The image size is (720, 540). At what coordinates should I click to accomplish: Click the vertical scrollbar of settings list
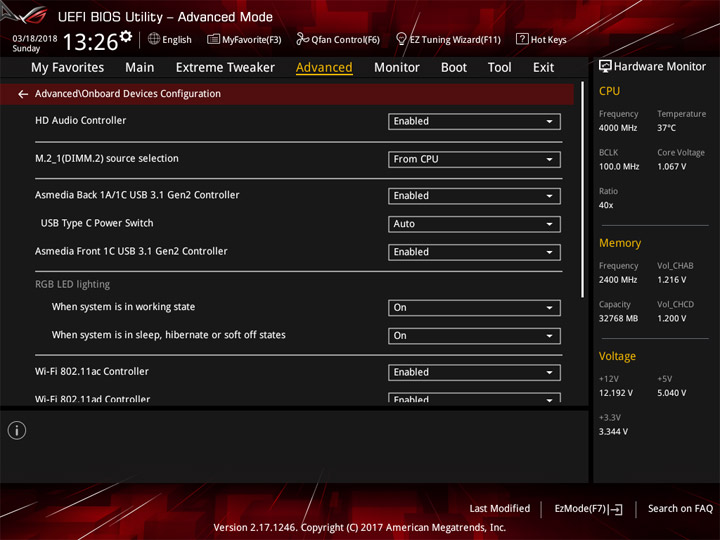click(583, 190)
